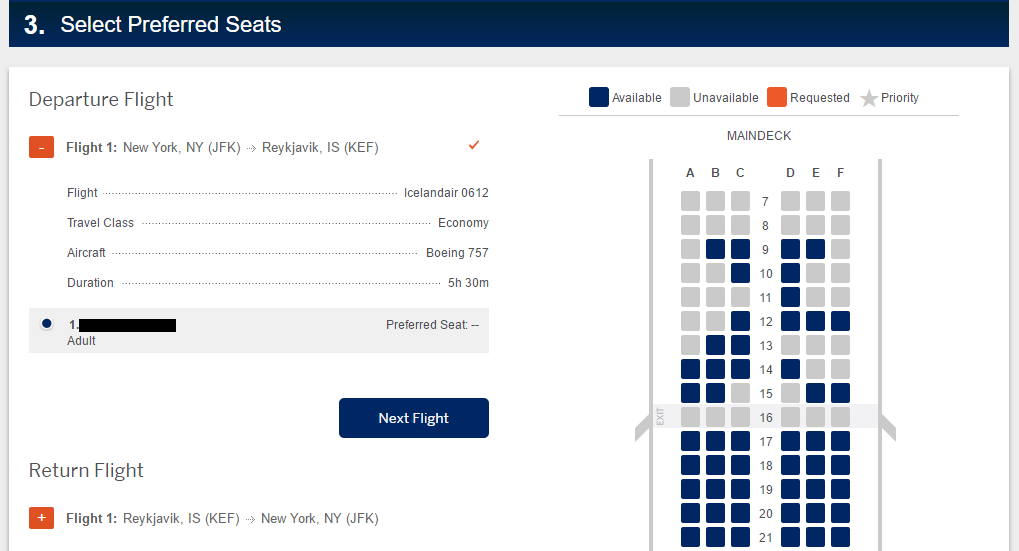Toggle seat 13C selection

pyautogui.click(x=740, y=345)
